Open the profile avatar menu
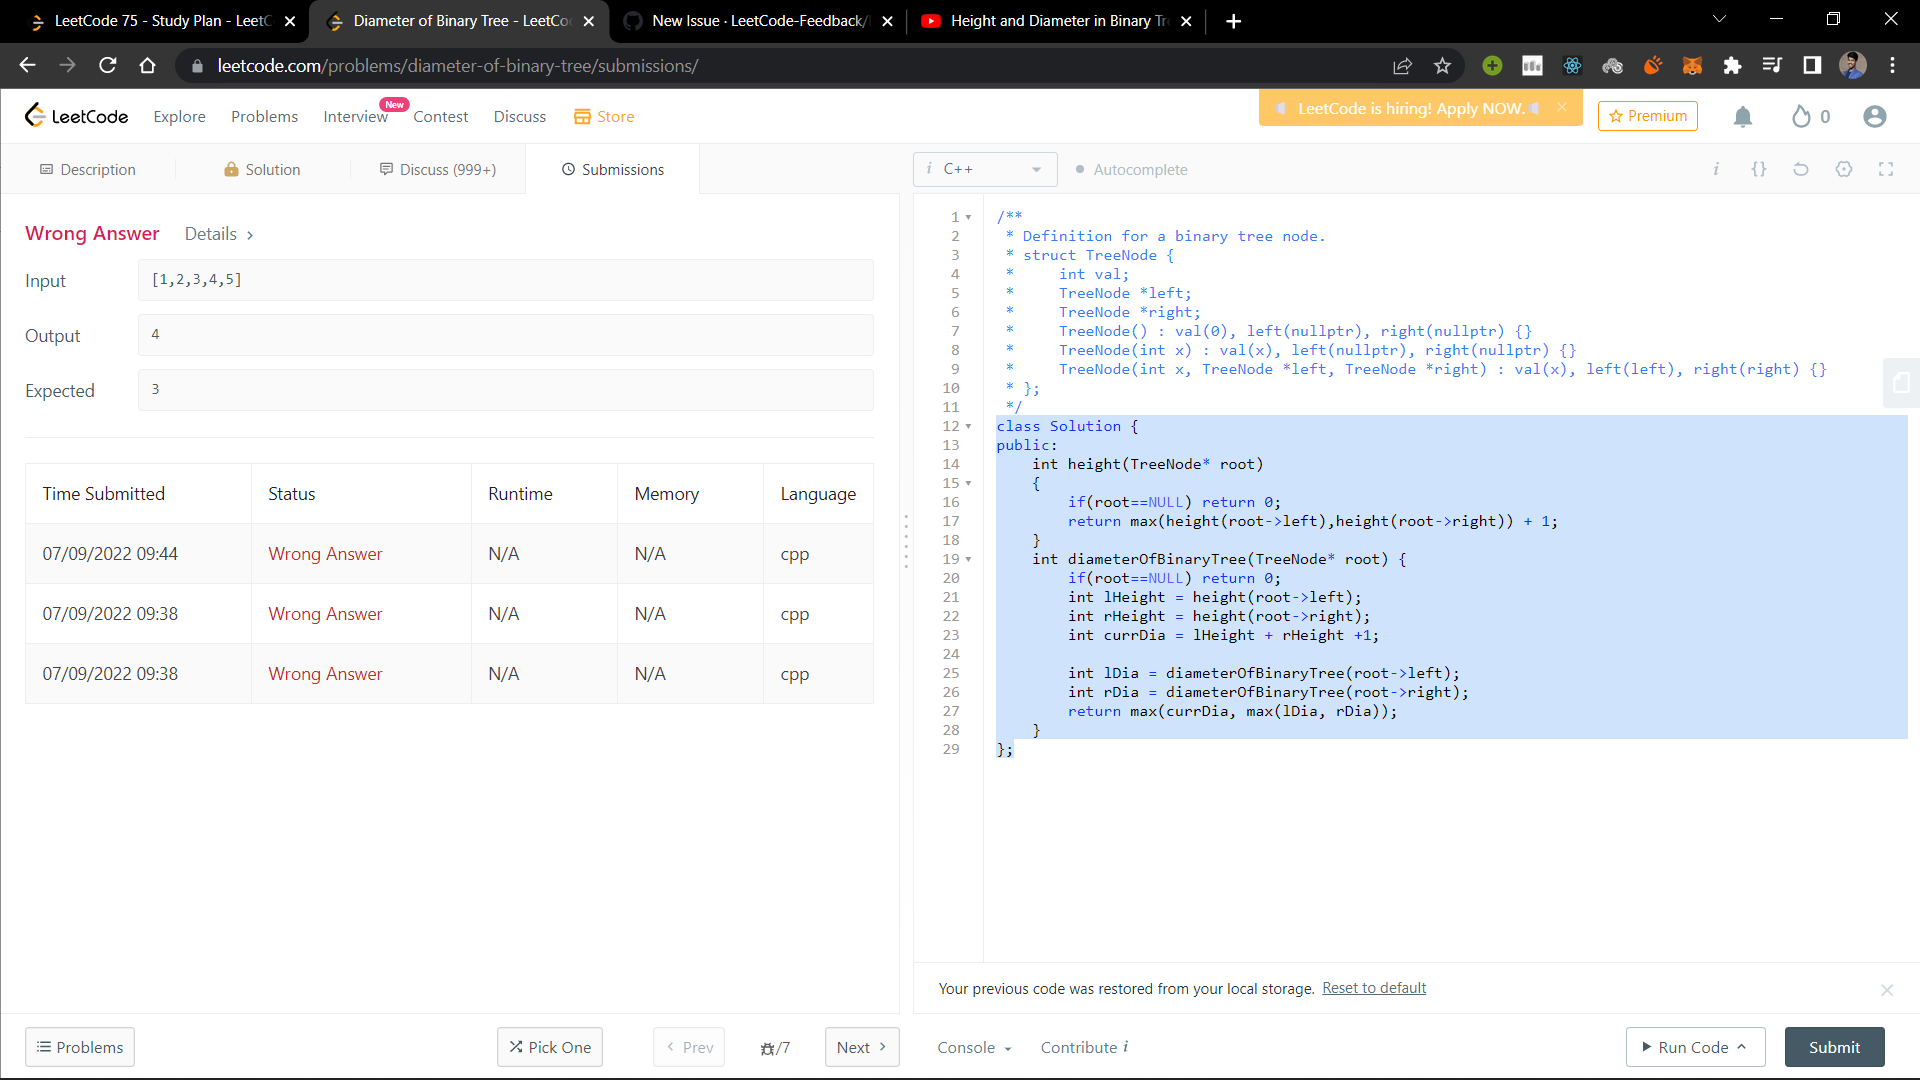1920x1080 pixels. [1875, 117]
